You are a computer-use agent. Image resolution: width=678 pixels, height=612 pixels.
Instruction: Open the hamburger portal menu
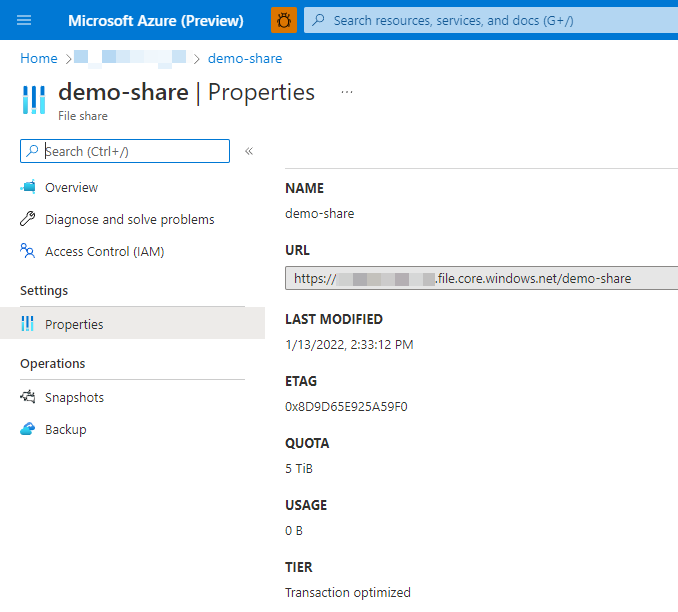point(24,20)
